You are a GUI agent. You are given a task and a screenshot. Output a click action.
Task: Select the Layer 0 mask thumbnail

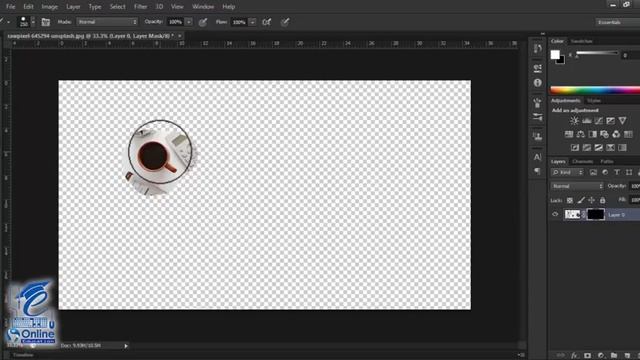pos(596,214)
